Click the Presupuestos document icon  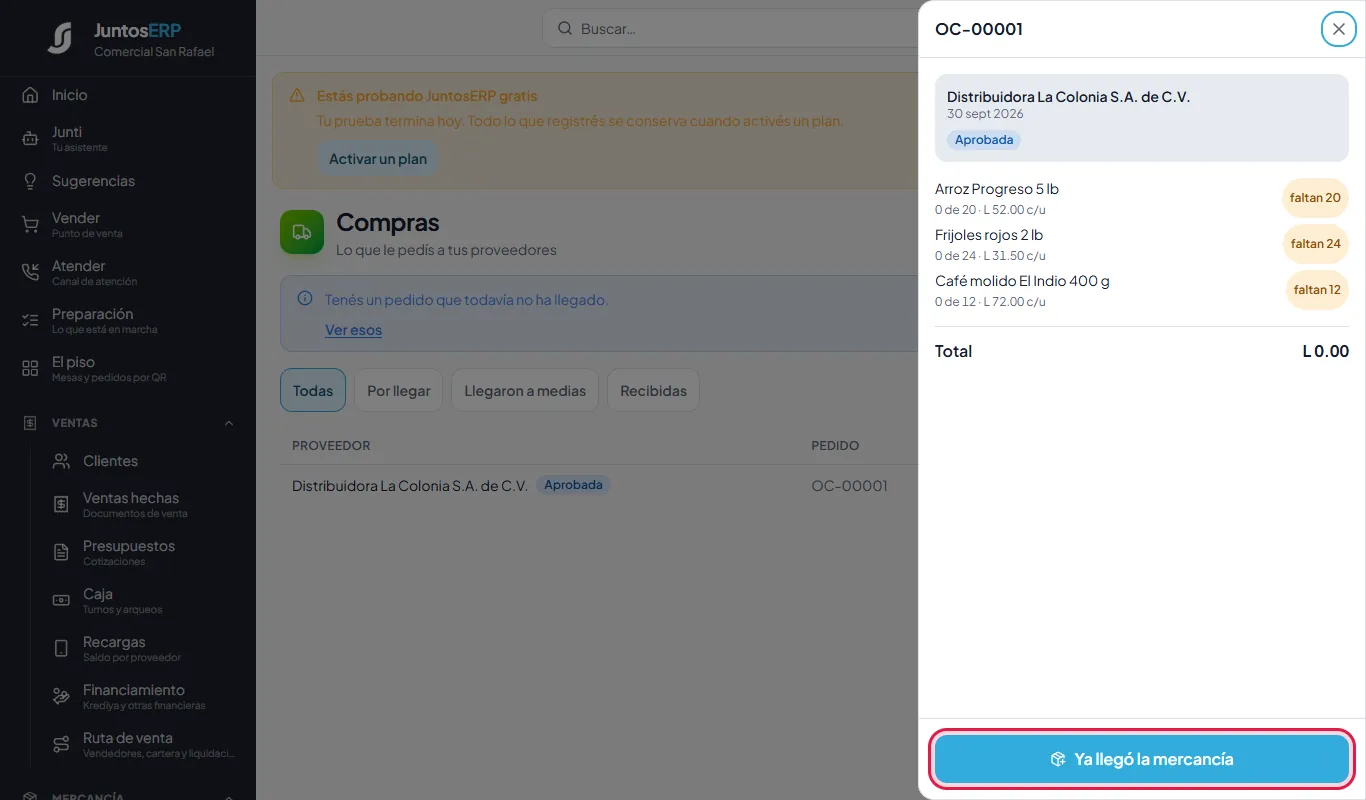point(61,553)
